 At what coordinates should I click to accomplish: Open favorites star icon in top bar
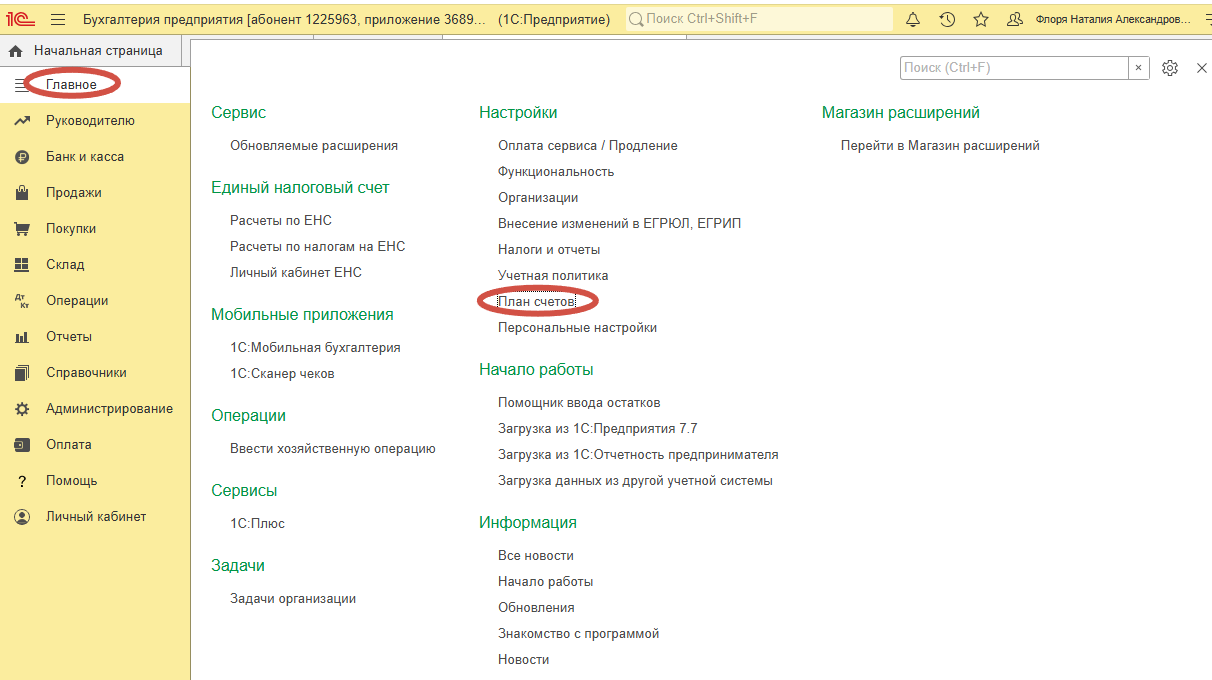point(981,20)
